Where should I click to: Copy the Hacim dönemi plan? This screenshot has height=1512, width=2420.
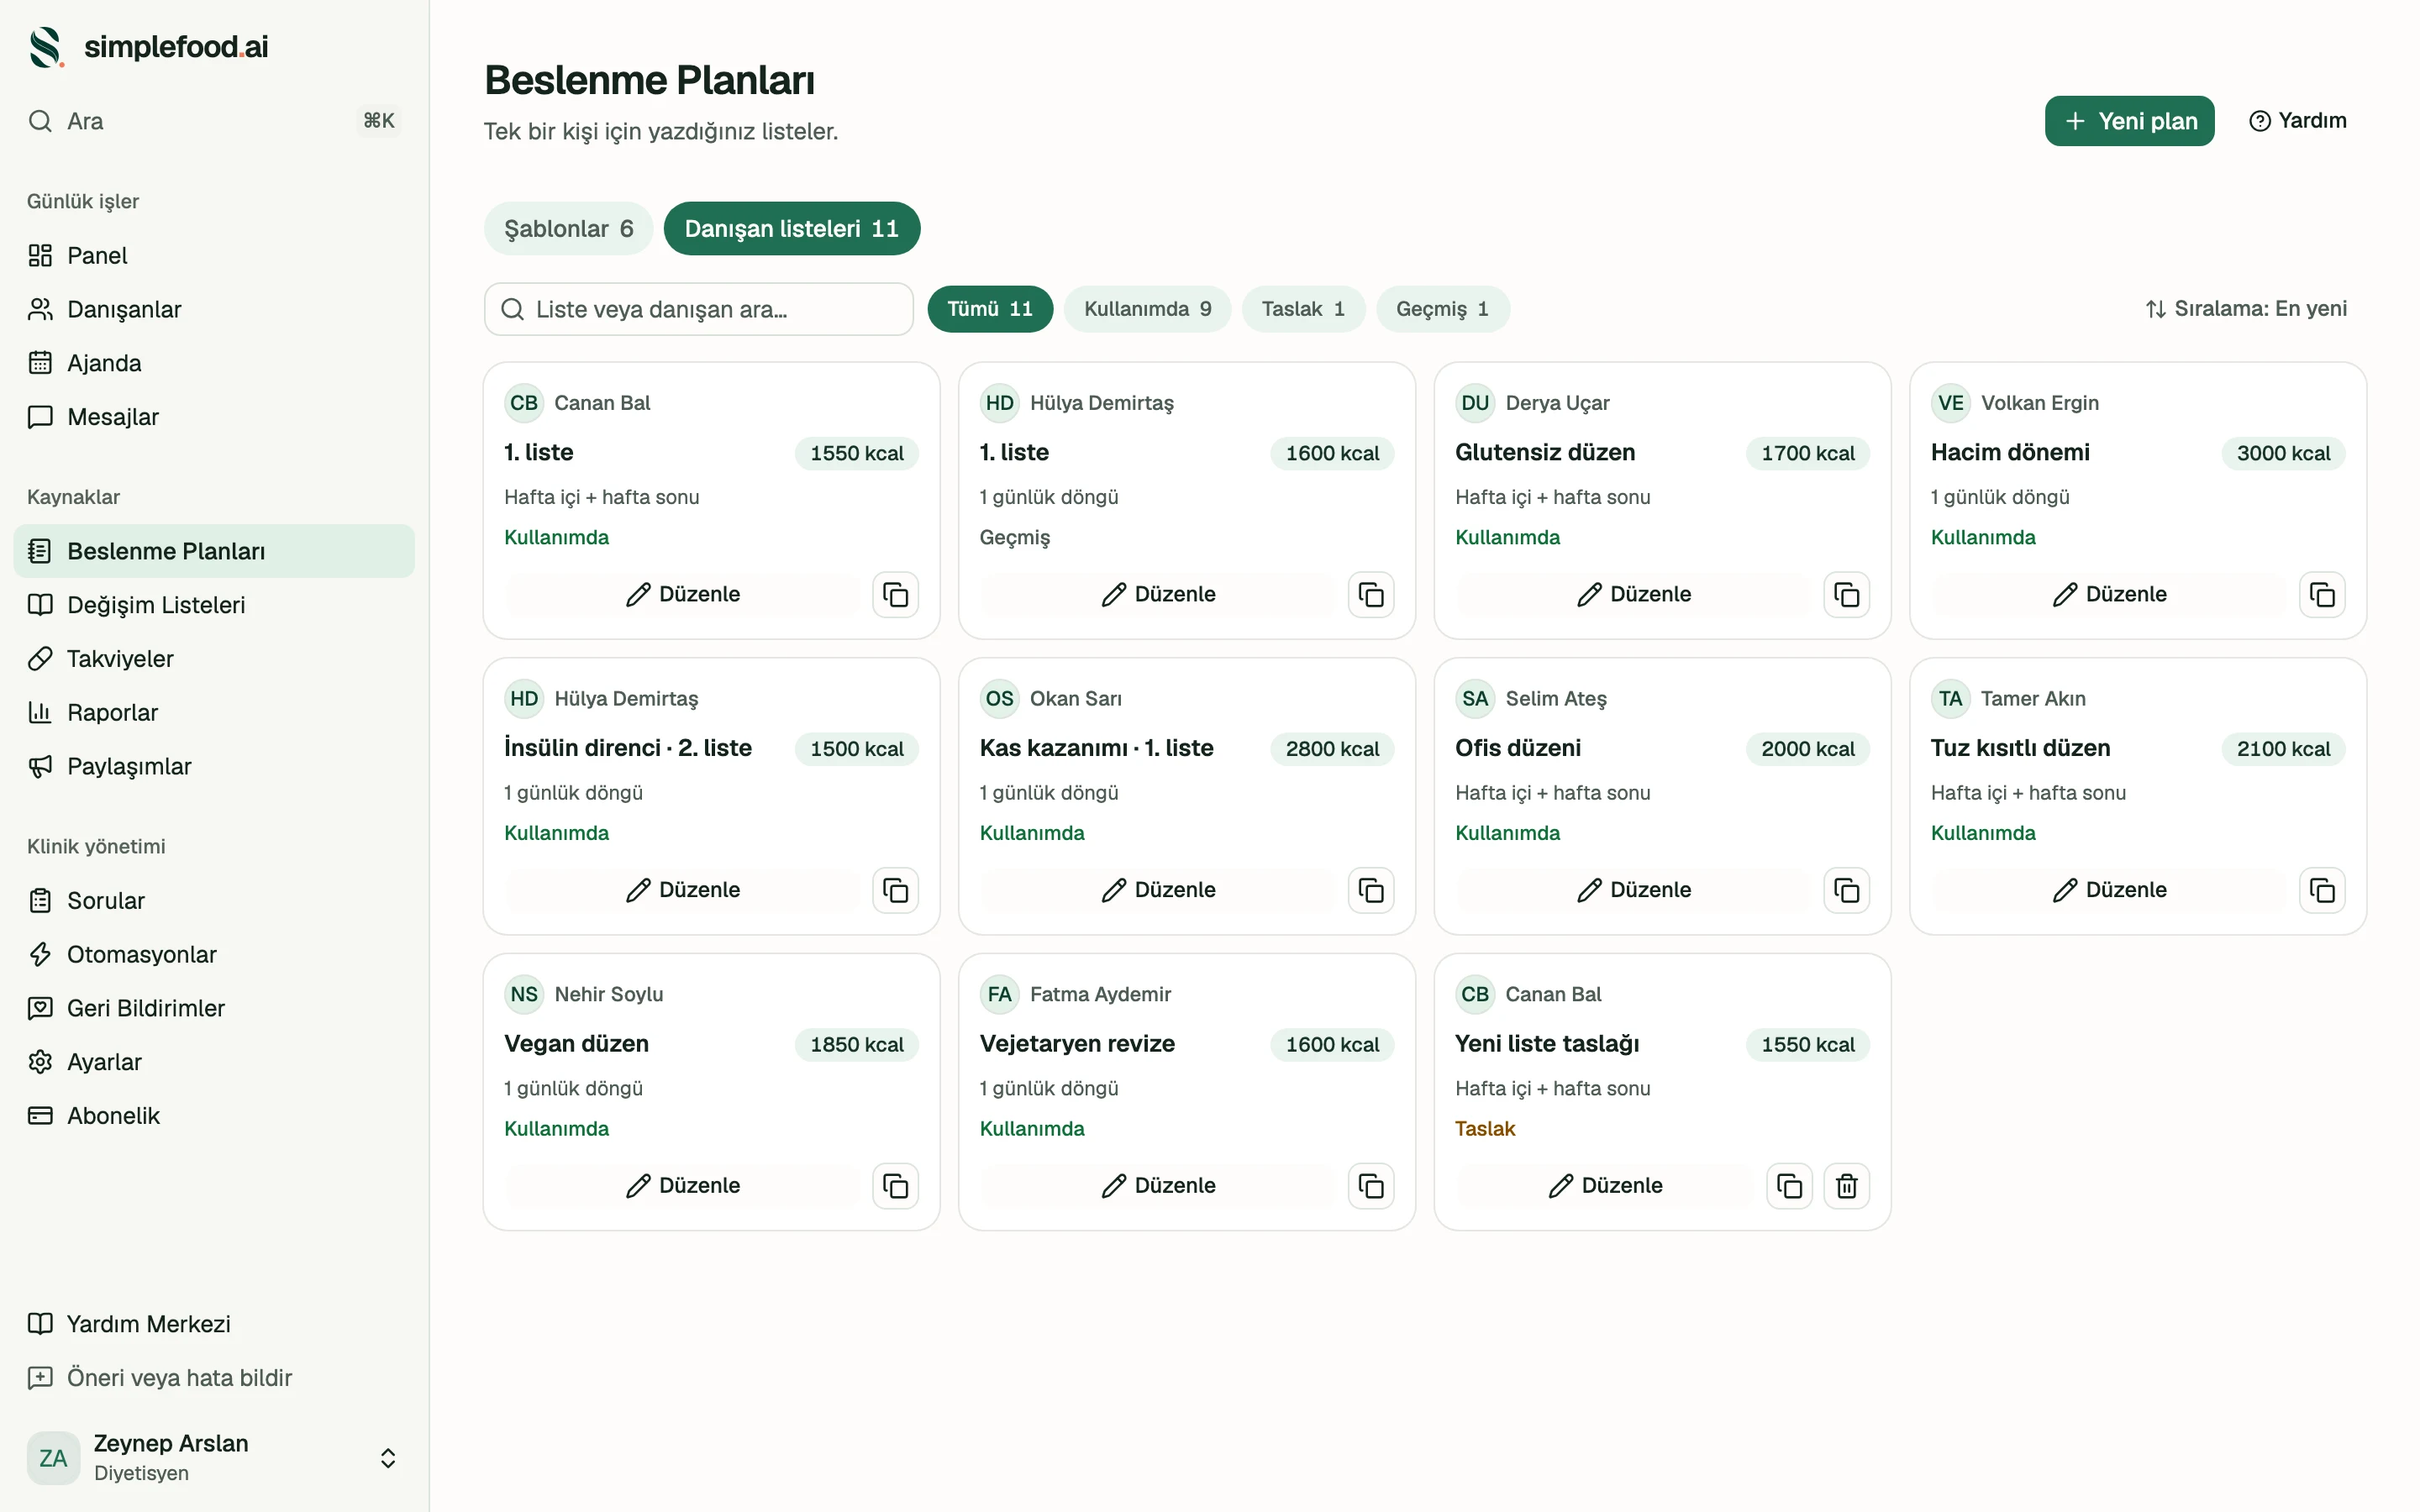coord(2322,595)
